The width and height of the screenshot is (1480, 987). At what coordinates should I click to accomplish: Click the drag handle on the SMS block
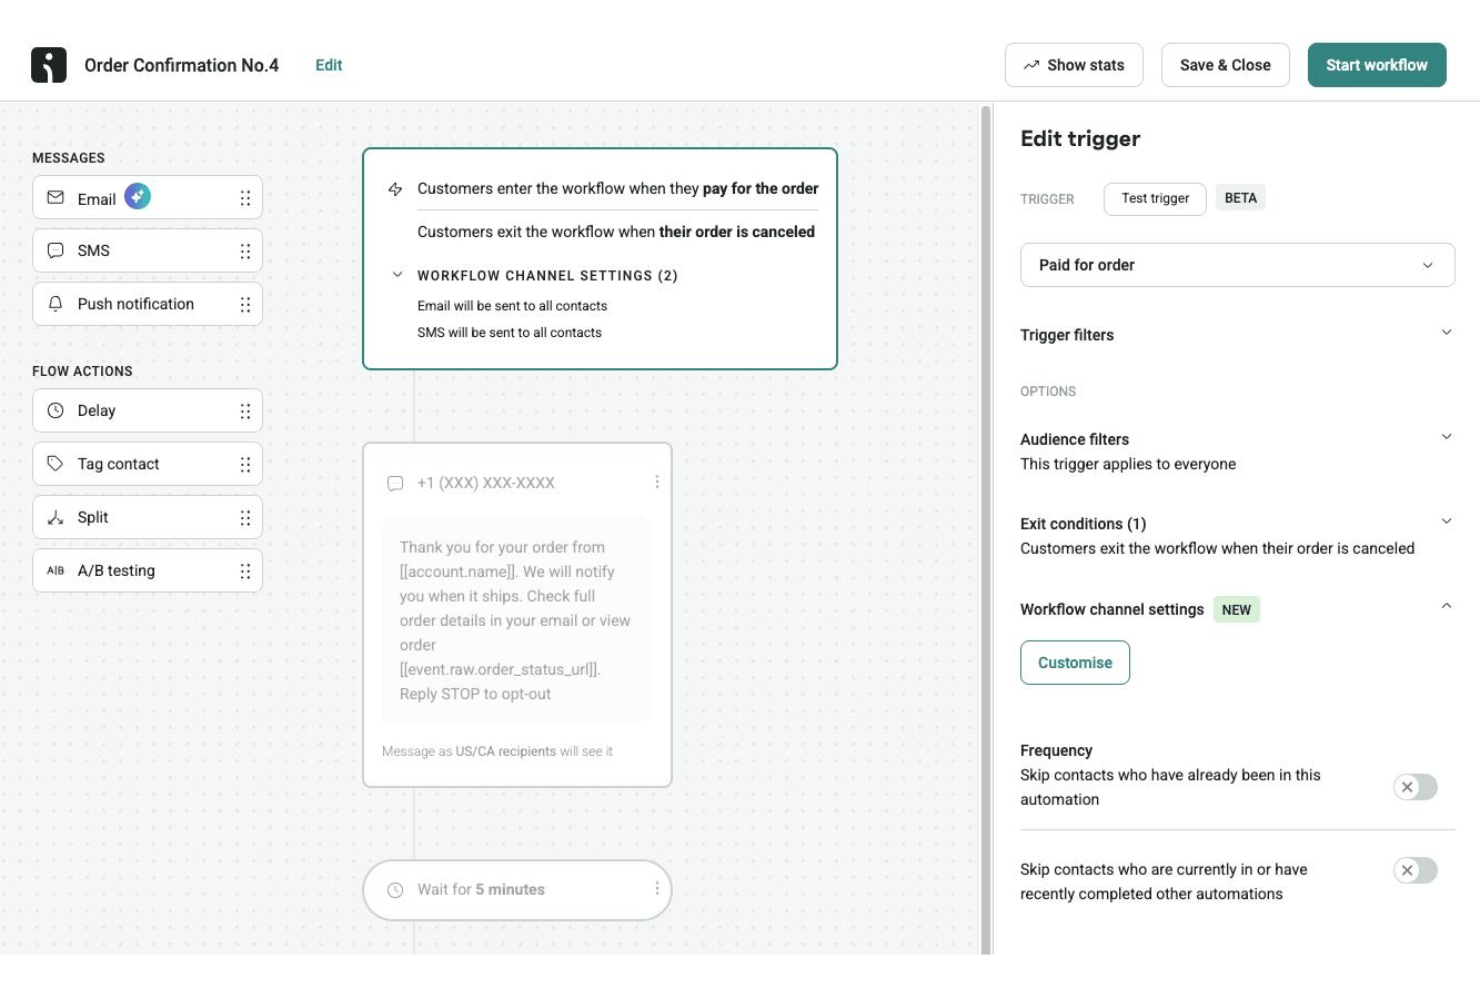click(245, 251)
